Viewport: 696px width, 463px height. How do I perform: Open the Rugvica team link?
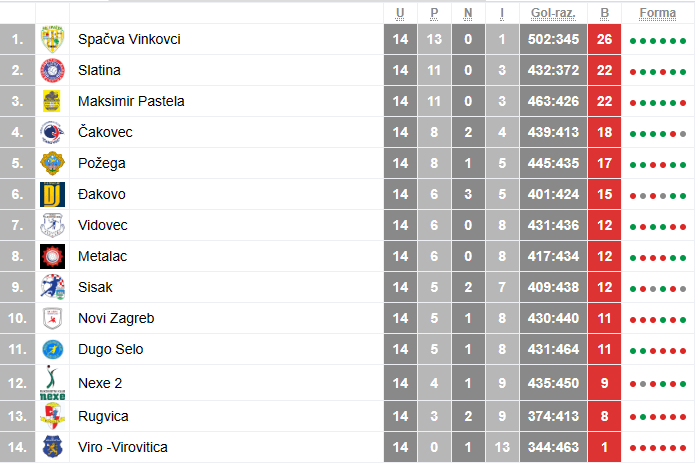(103, 415)
